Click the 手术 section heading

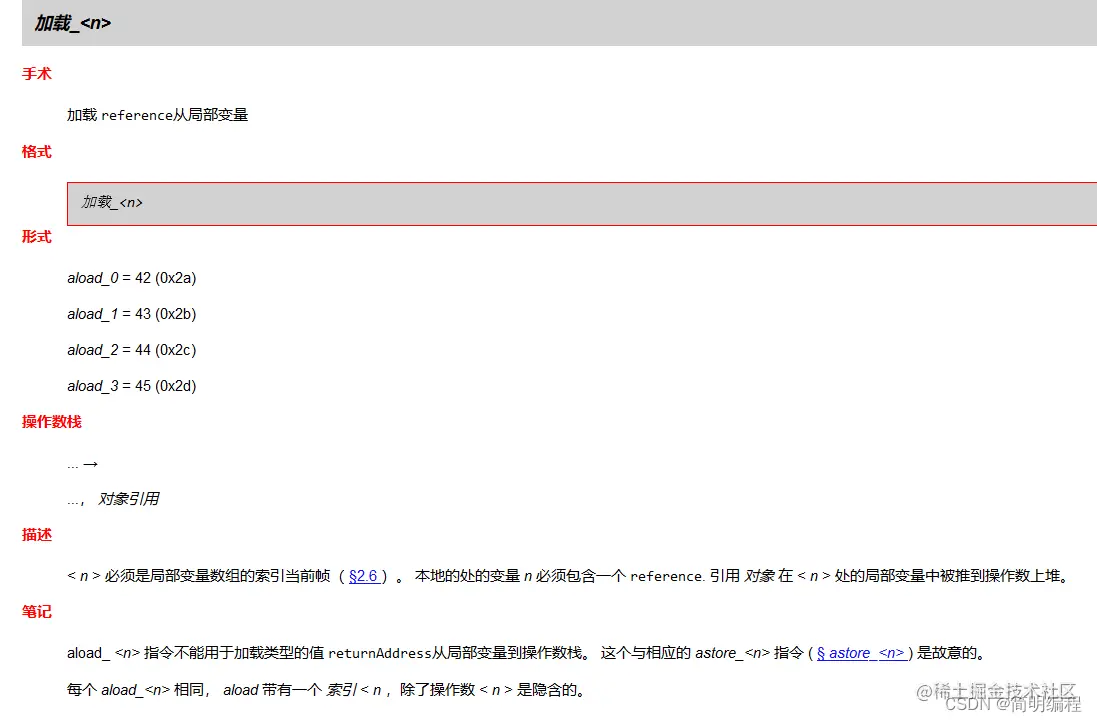tap(36, 73)
